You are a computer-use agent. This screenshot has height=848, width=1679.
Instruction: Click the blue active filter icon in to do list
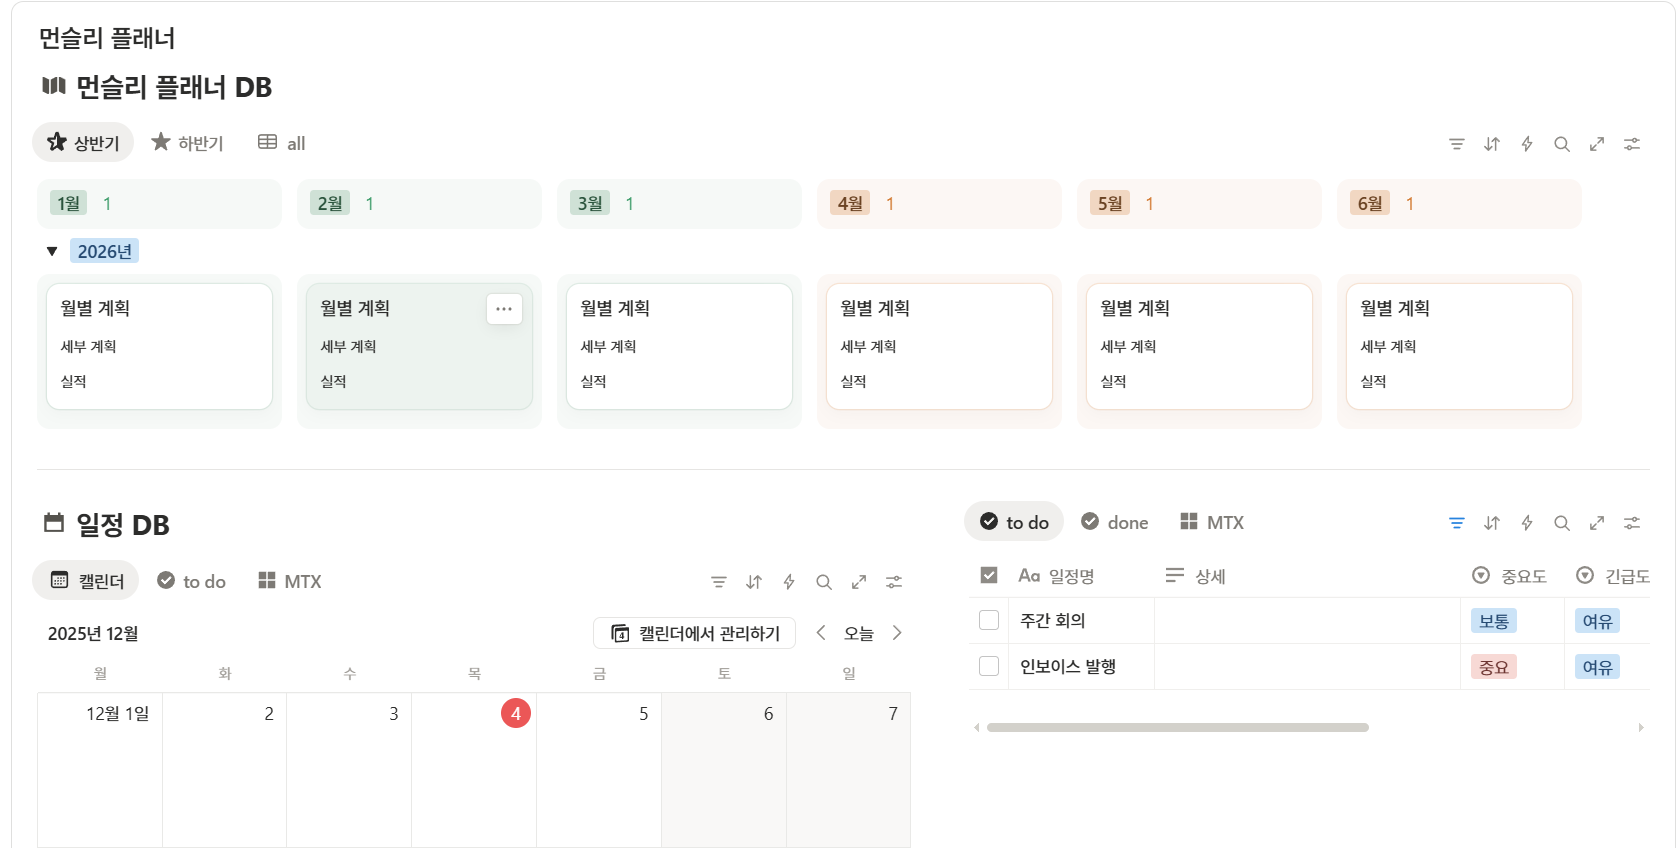1457,523
